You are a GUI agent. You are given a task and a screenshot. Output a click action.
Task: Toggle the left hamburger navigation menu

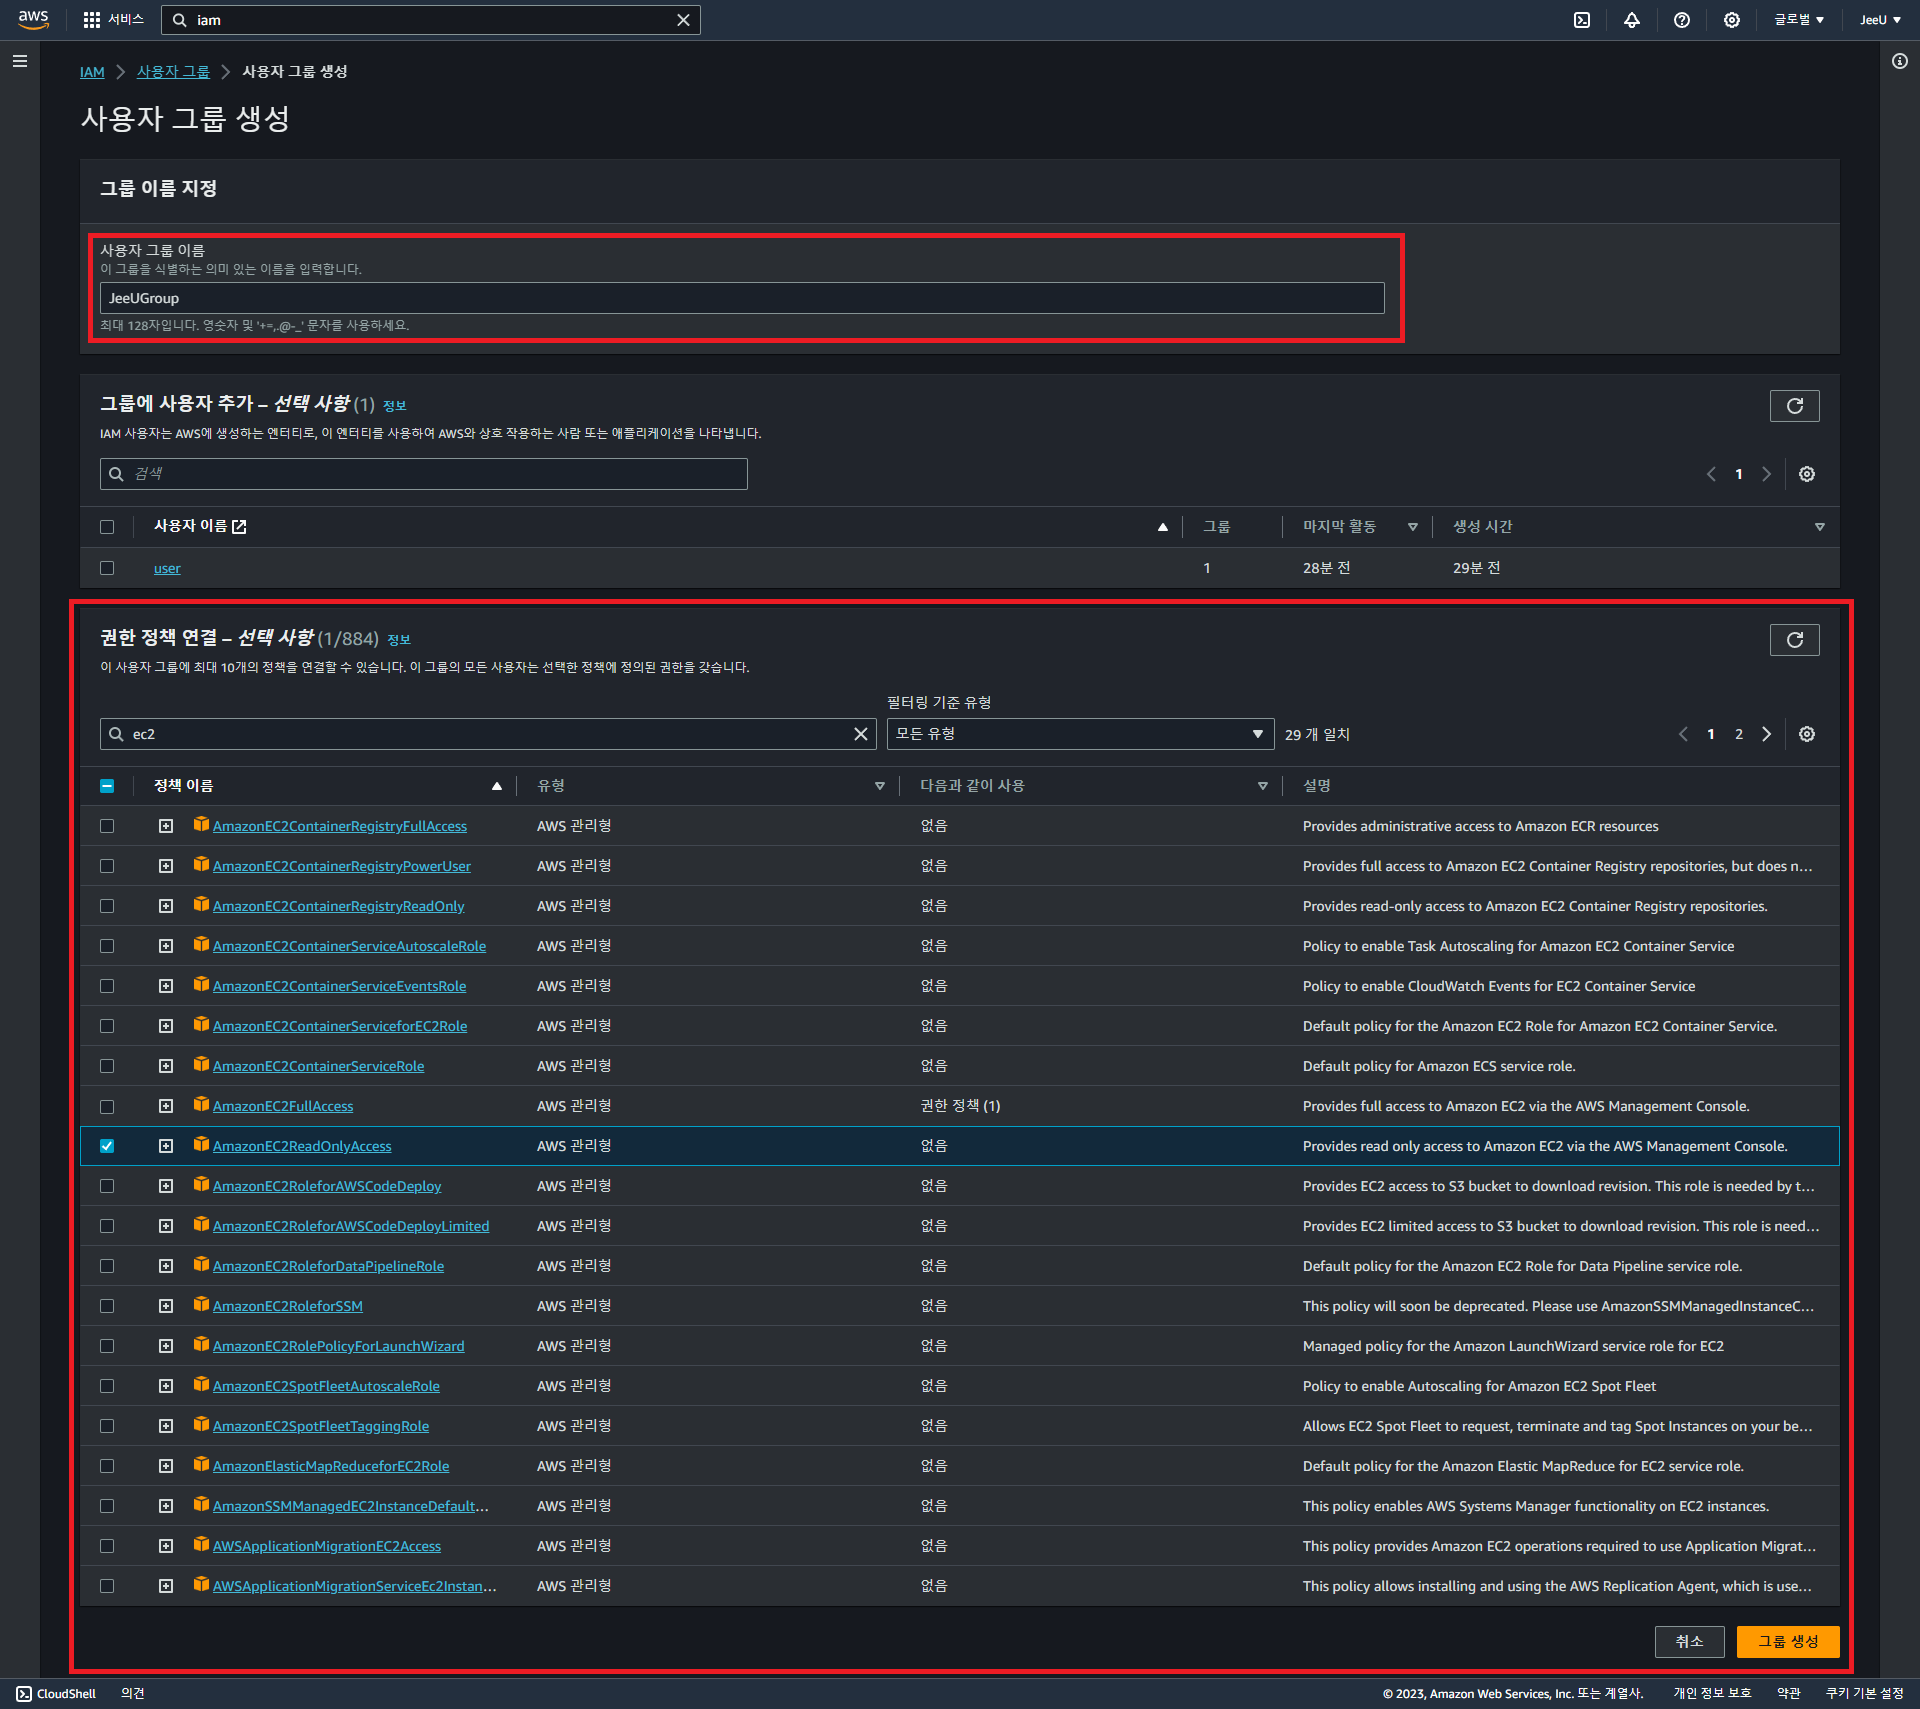tap(20, 61)
